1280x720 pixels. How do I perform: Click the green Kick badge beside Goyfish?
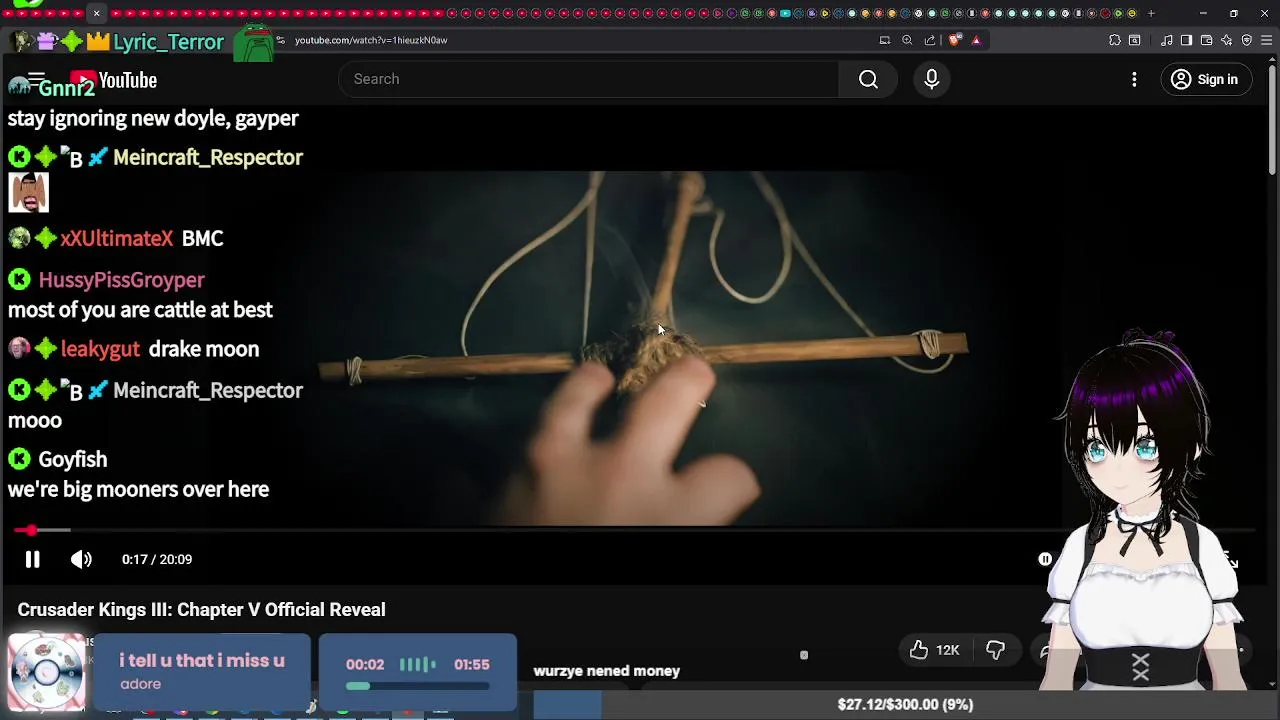coord(19,459)
